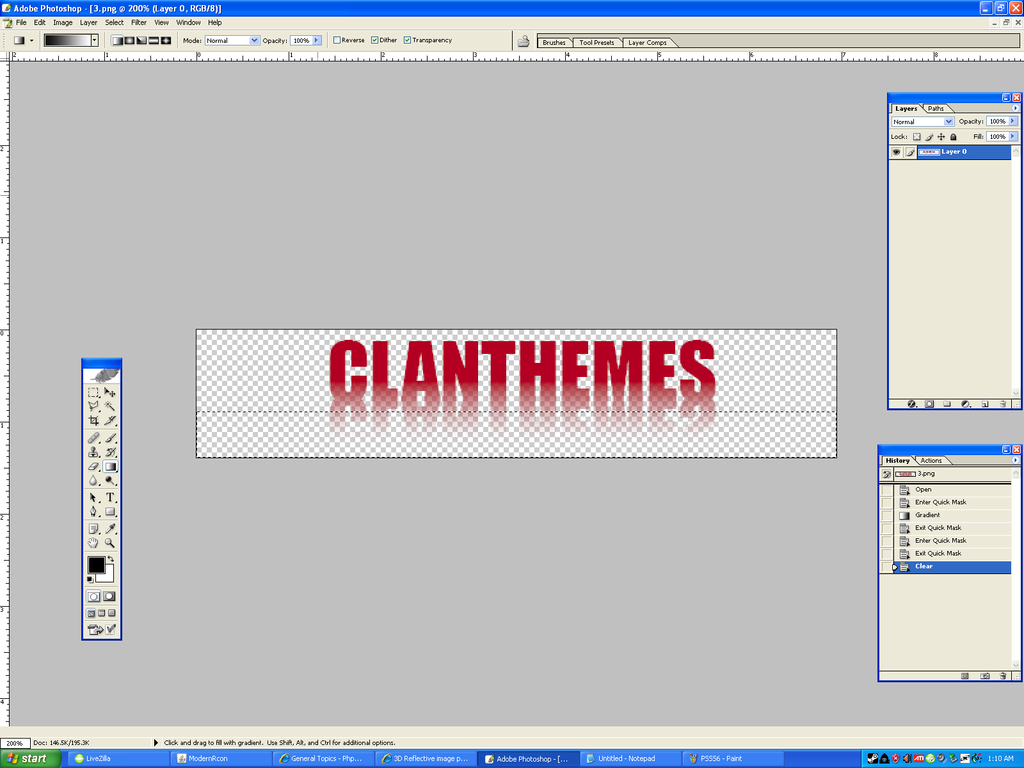Viewport: 1024px width, 768px height.
Task: Add a layer mask in Layers panel
Action: (x=930, y=404)
